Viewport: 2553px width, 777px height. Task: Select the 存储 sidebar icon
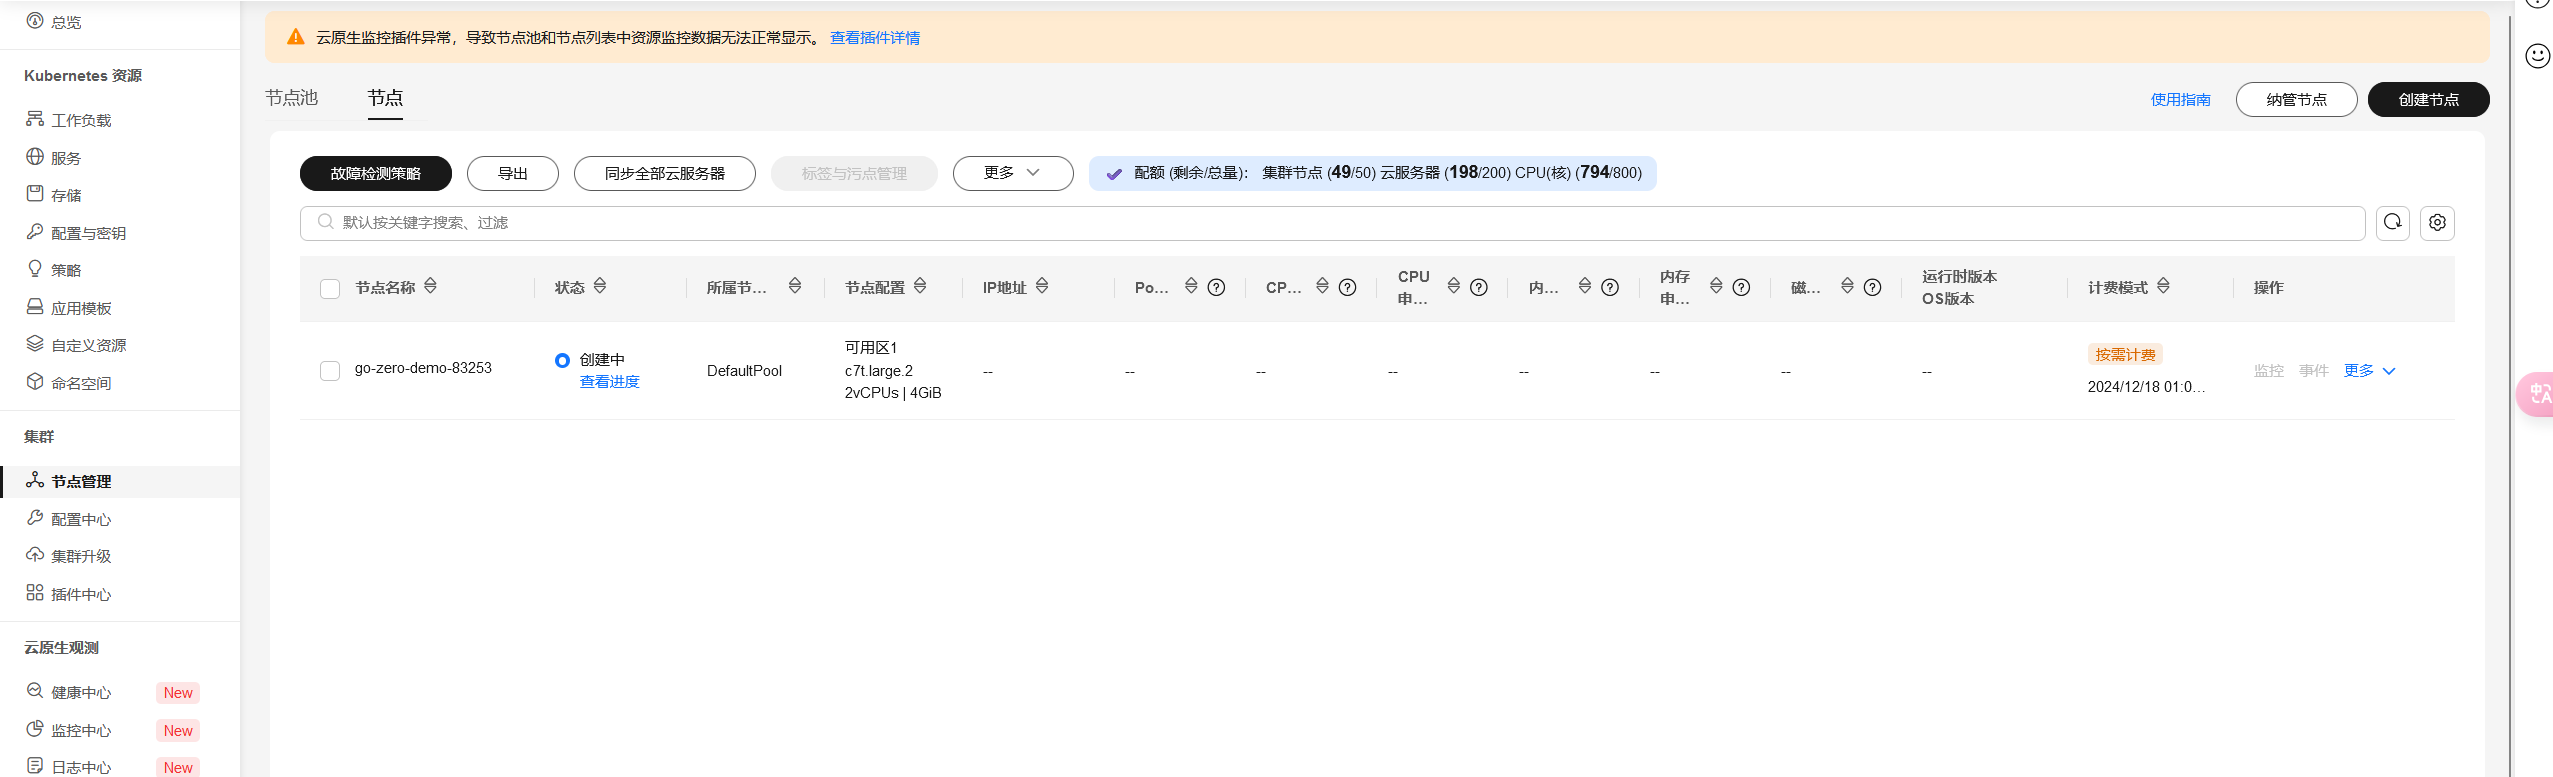click(35, 194)
